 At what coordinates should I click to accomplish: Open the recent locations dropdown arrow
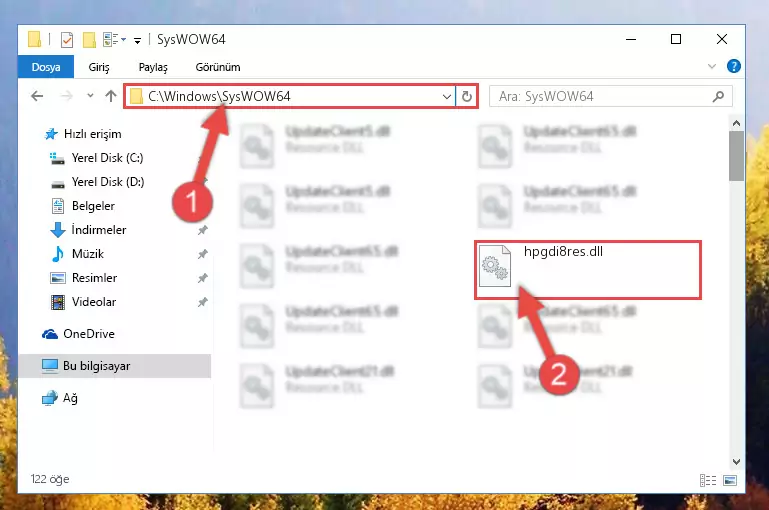(x=90, y=96)
